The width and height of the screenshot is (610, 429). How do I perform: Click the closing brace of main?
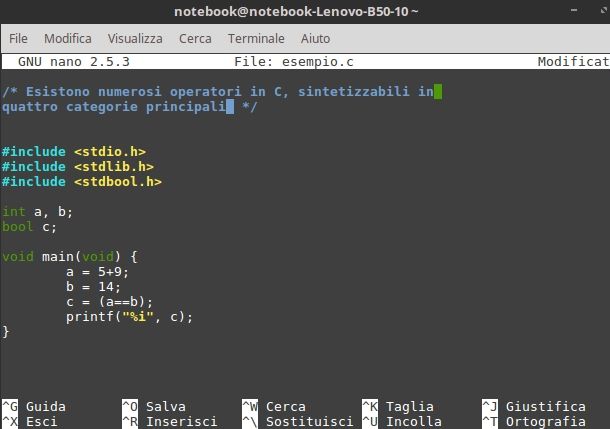pos(5,332)
